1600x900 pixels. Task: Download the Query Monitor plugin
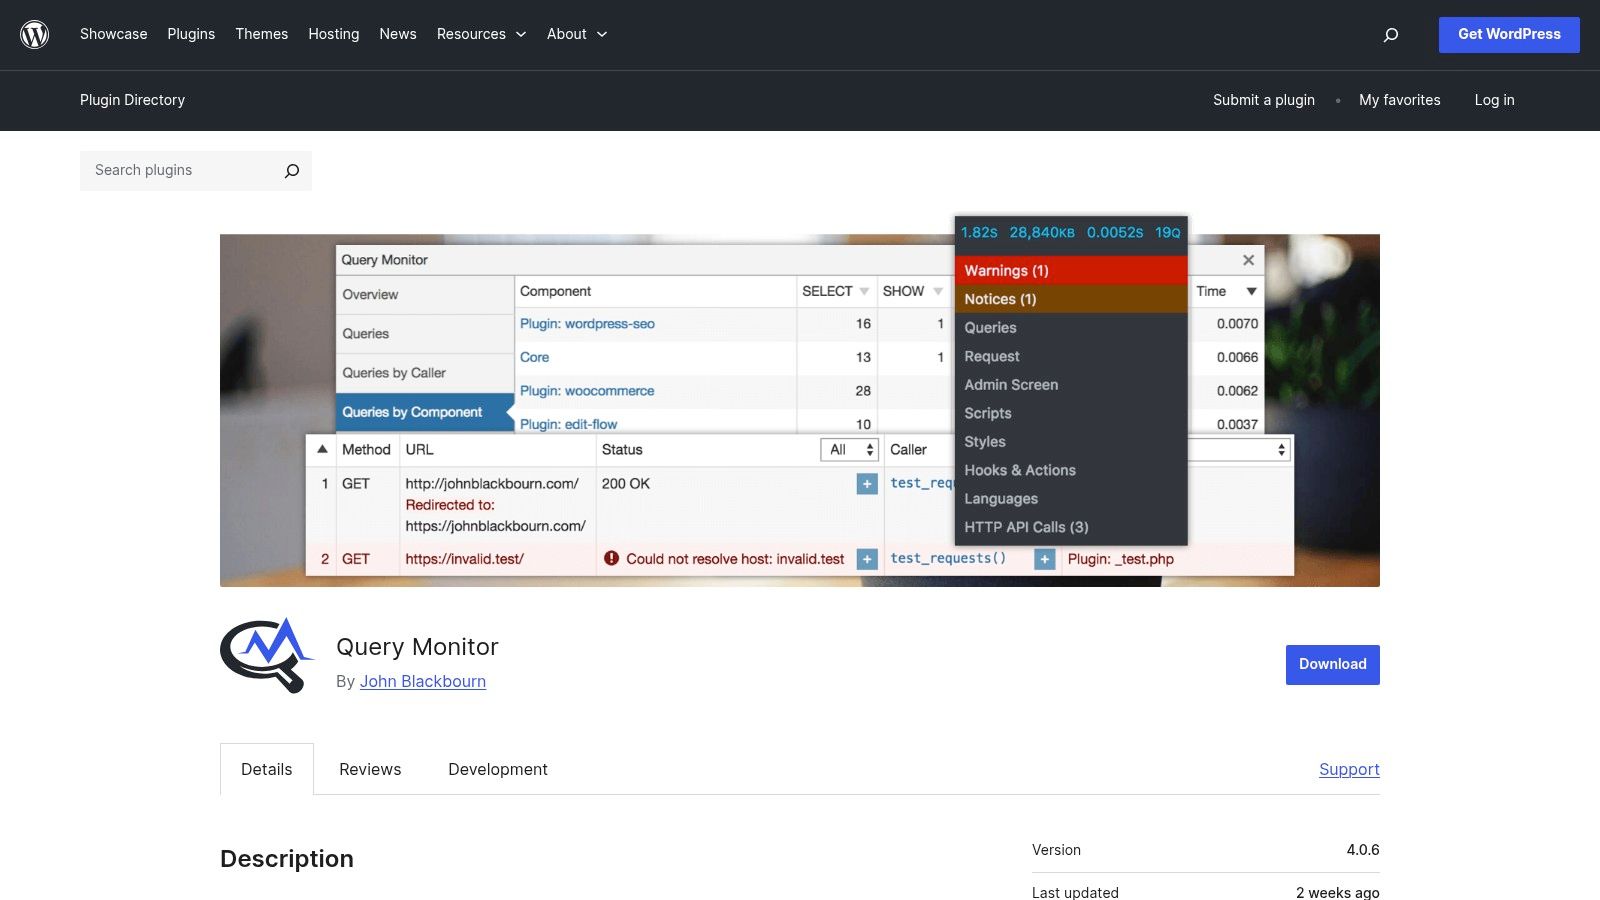[1332, 664]
